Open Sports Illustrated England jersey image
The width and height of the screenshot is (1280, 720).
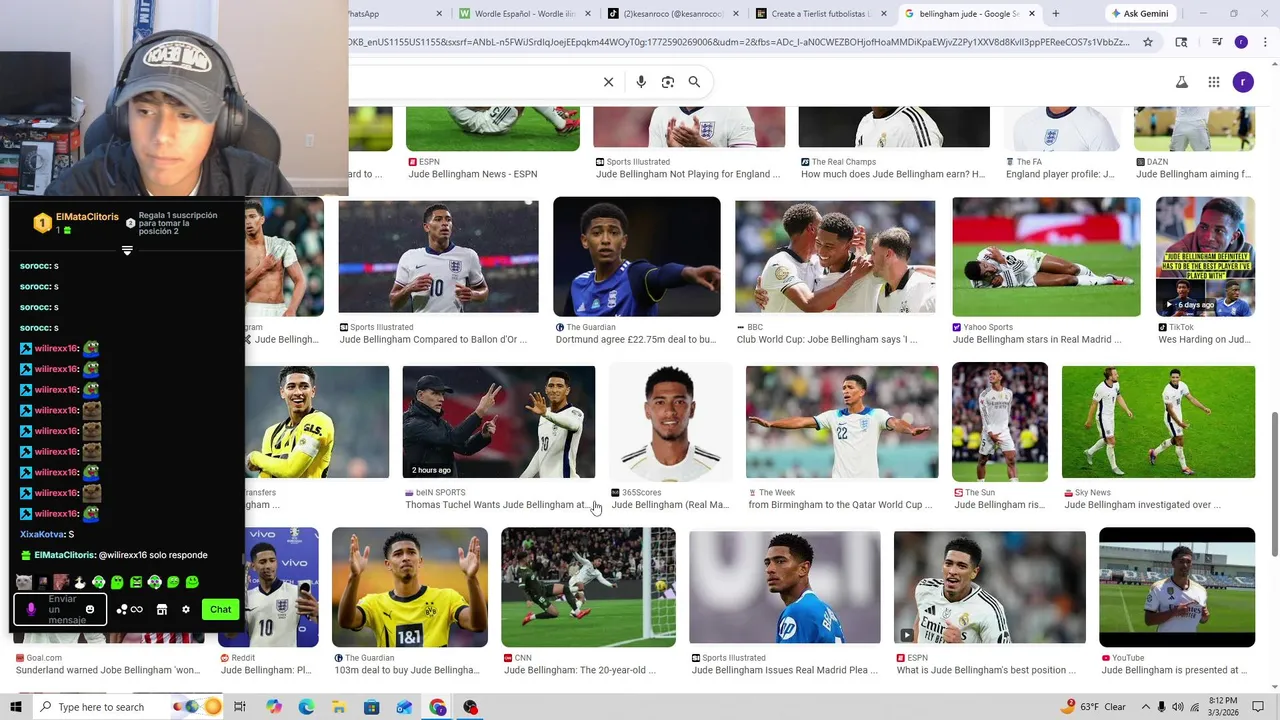tap(438, 257)
